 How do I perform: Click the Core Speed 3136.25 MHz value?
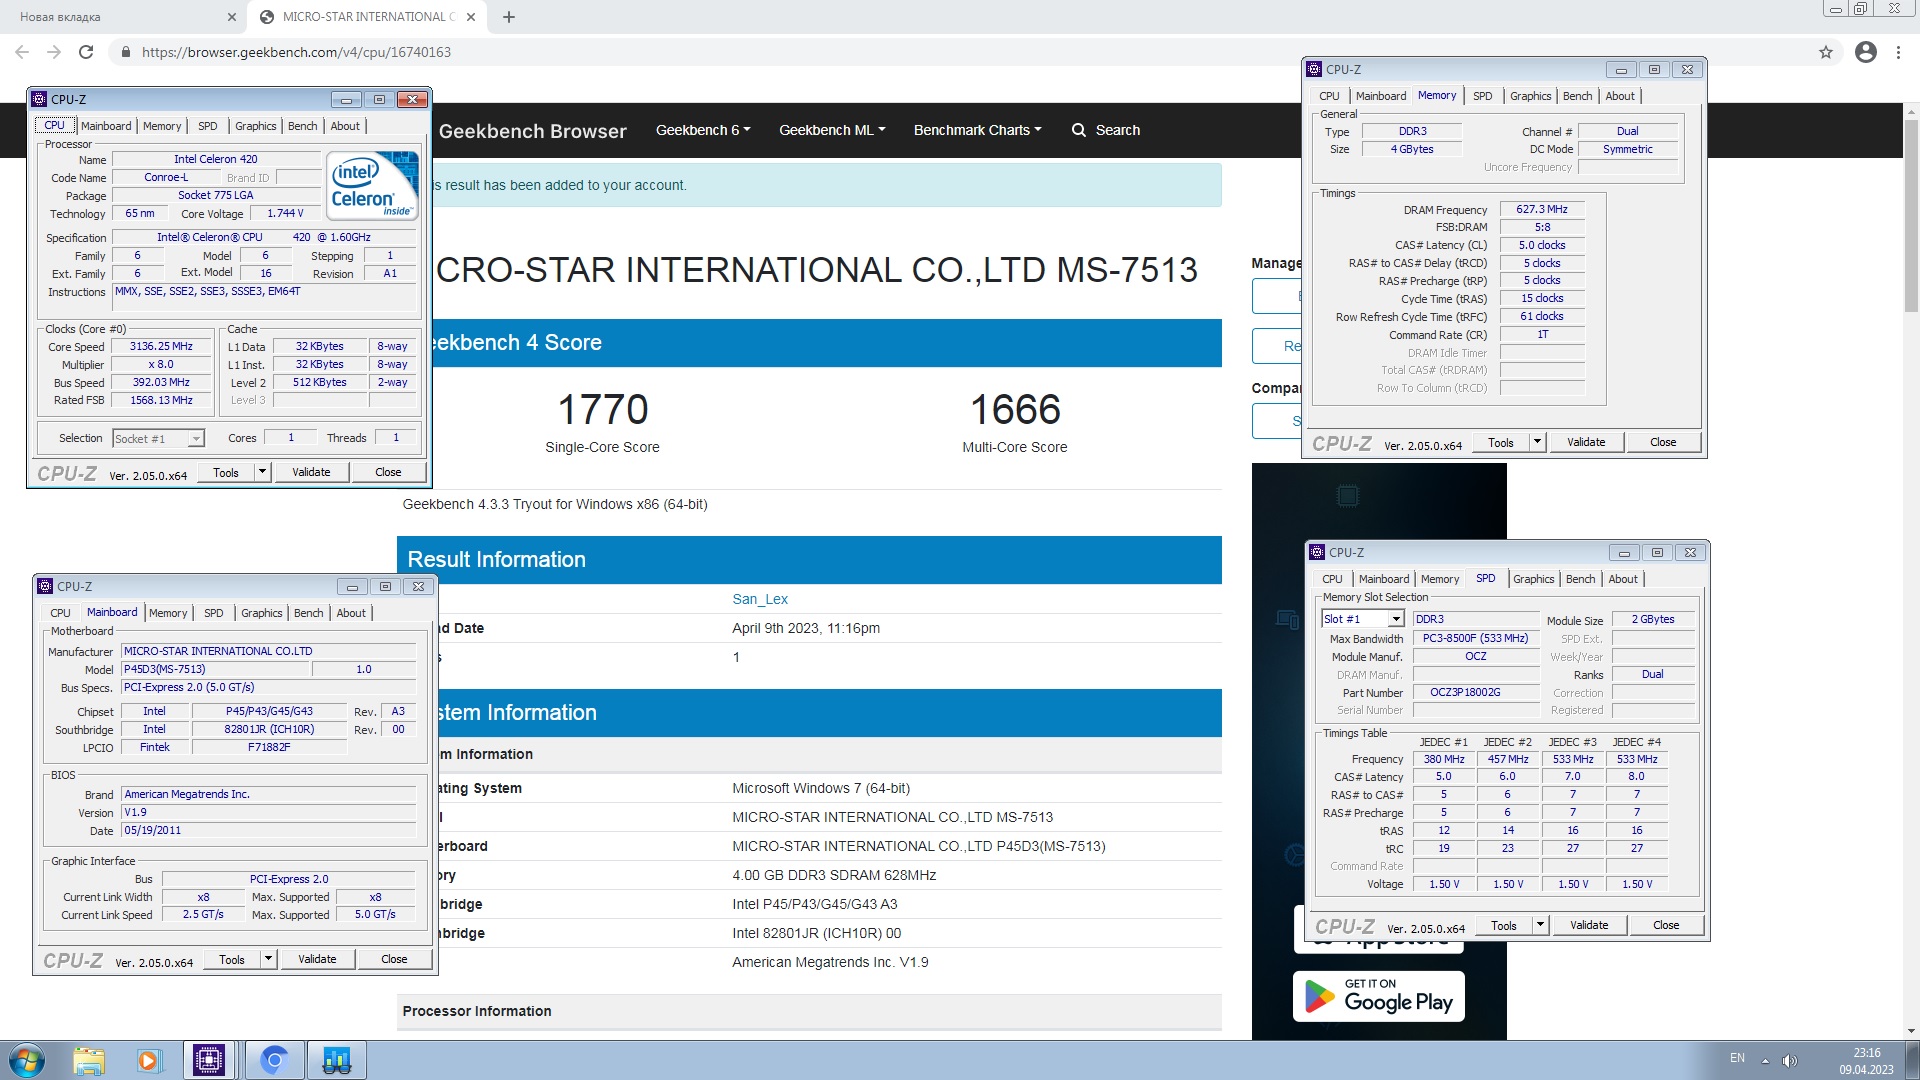tap(161, 347)
